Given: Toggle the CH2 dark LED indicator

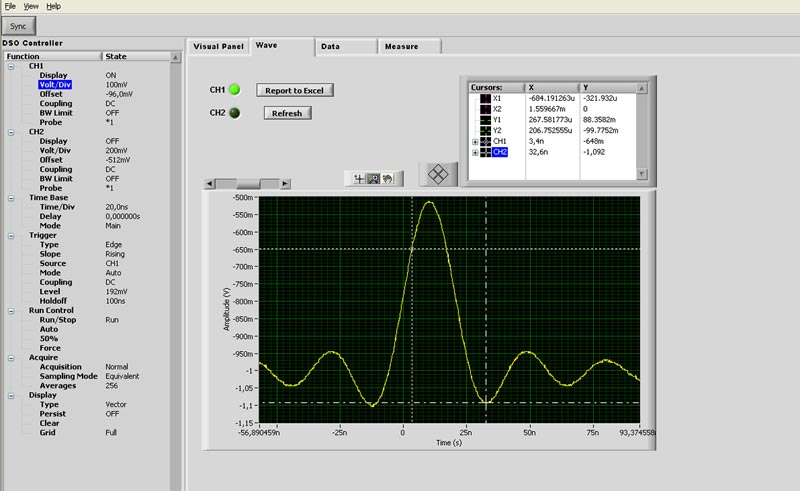Looking at the screenshot, I should pos(235,113).
